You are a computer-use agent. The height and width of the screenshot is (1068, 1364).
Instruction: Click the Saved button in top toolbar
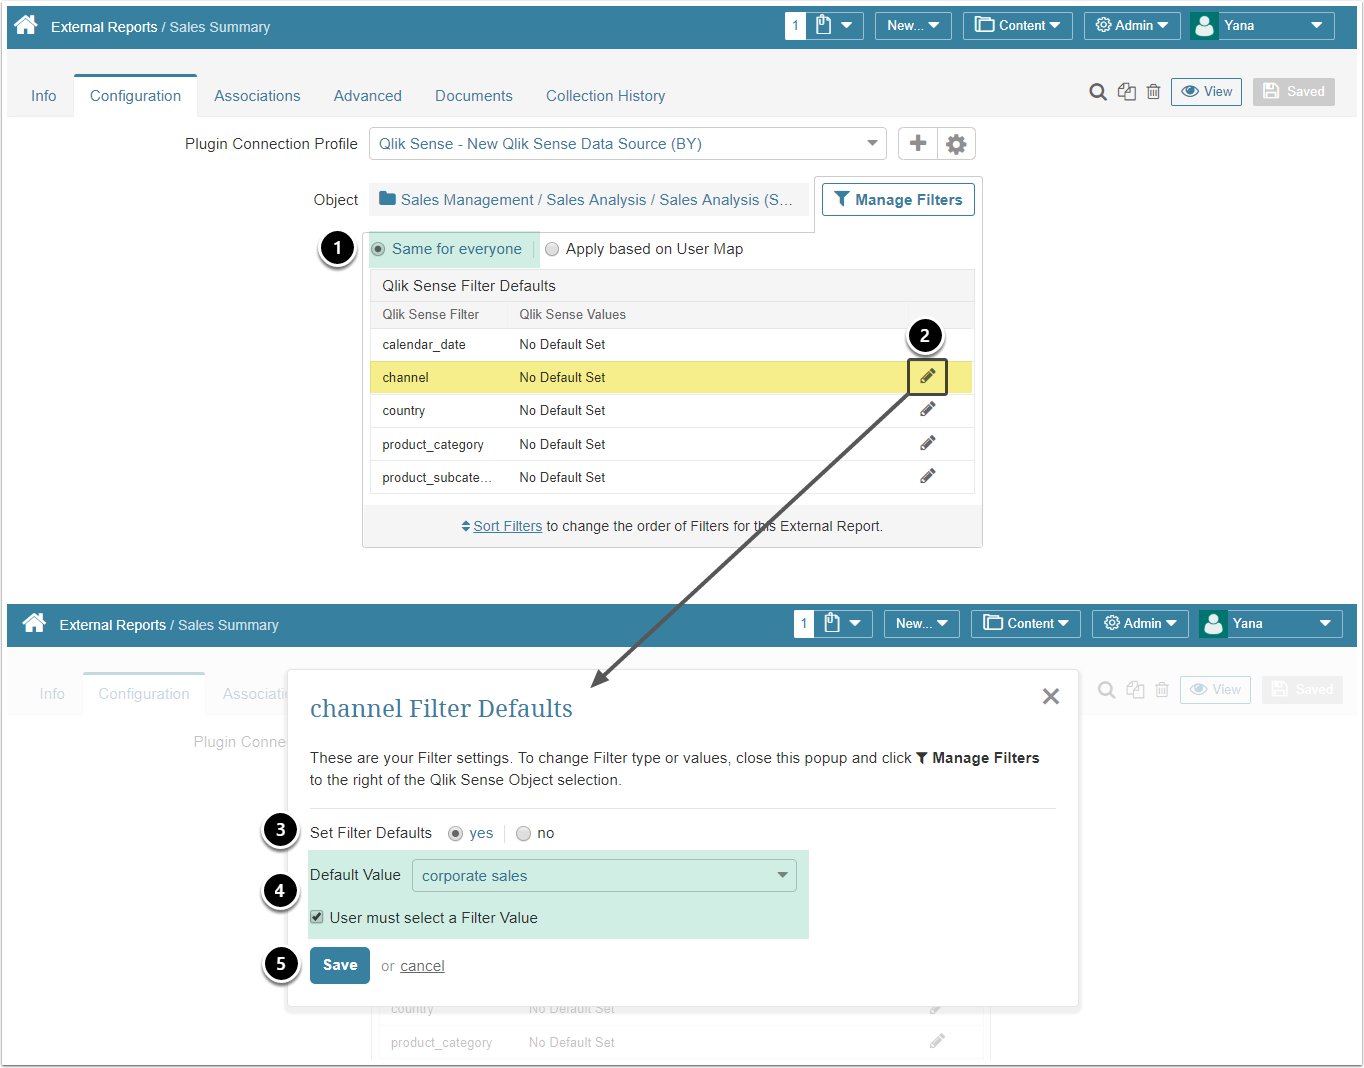(x=1294, y=92)
